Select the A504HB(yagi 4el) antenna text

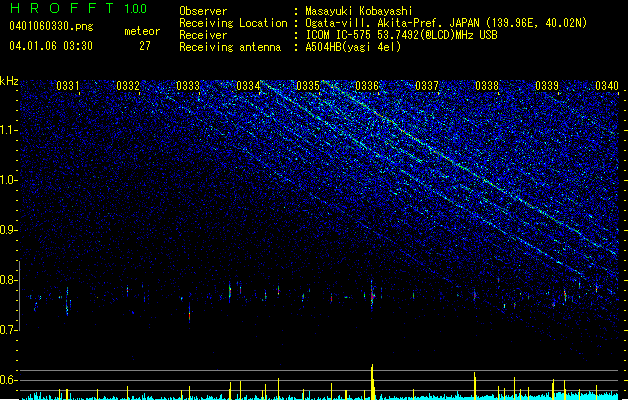coord(353,47)
